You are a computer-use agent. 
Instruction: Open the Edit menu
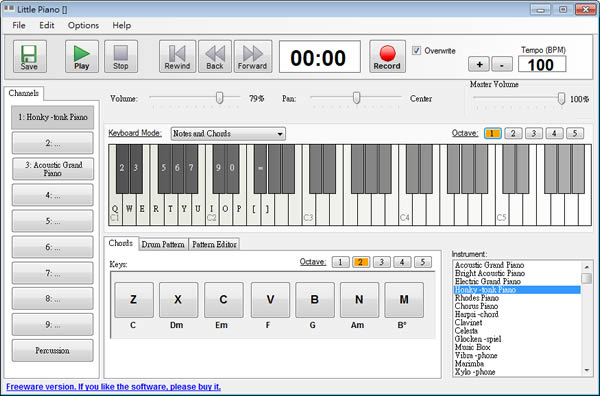pyautogui.click(x=47, y=25)
